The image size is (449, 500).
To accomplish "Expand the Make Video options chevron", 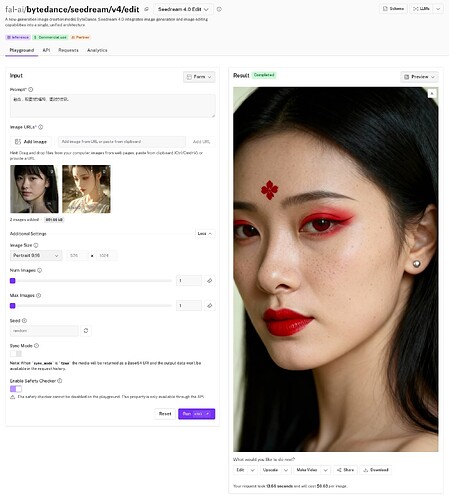I will click(x=326, y=470).
